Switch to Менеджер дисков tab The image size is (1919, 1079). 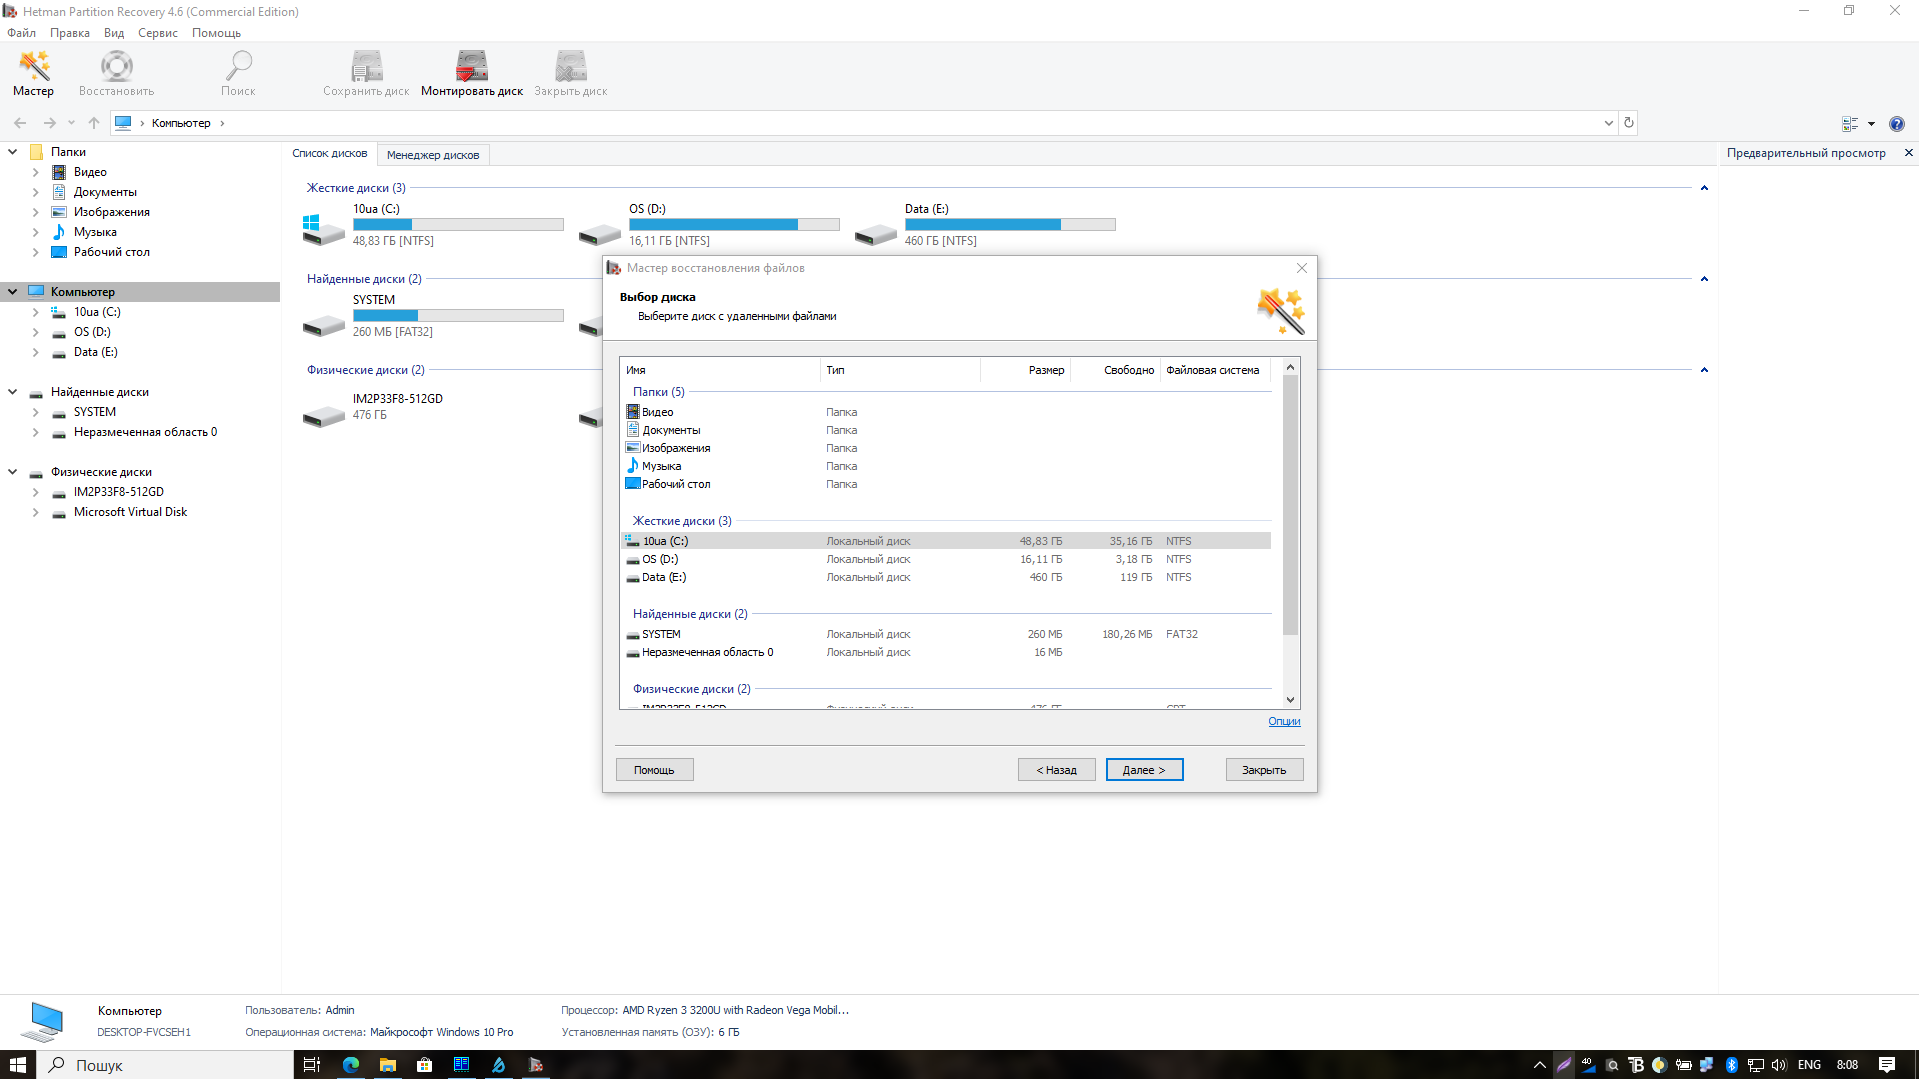432,155
